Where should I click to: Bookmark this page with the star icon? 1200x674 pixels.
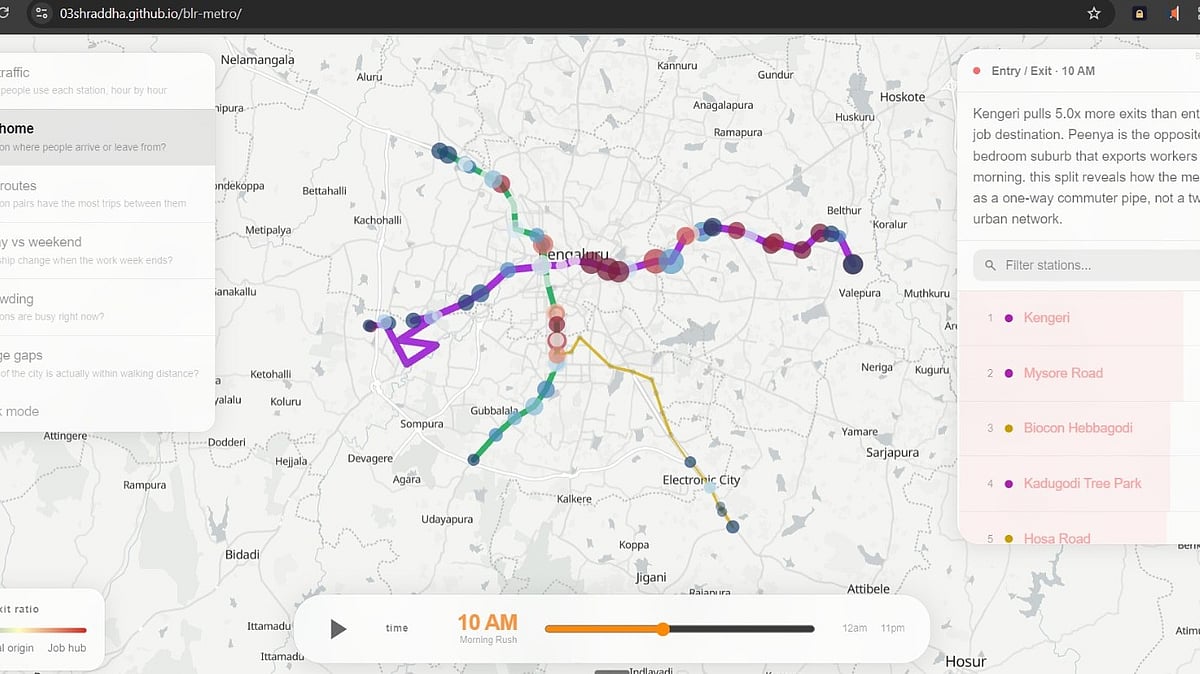(1094, 14)
